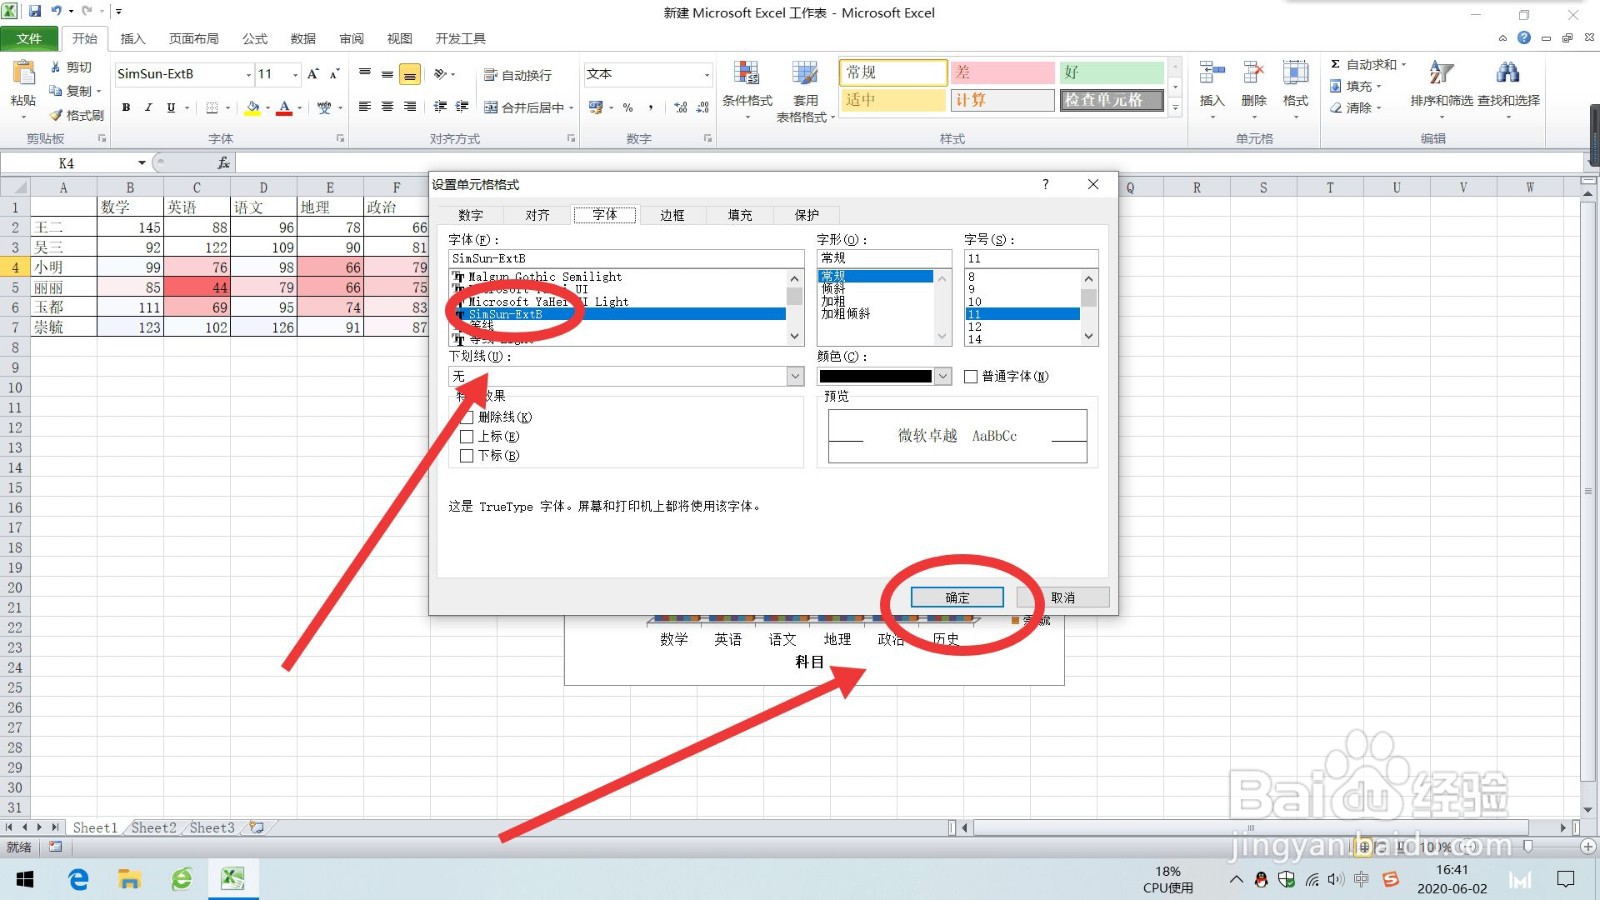
Task: Choose Malgun Gothic Semilight font
Action: (545, 277)
